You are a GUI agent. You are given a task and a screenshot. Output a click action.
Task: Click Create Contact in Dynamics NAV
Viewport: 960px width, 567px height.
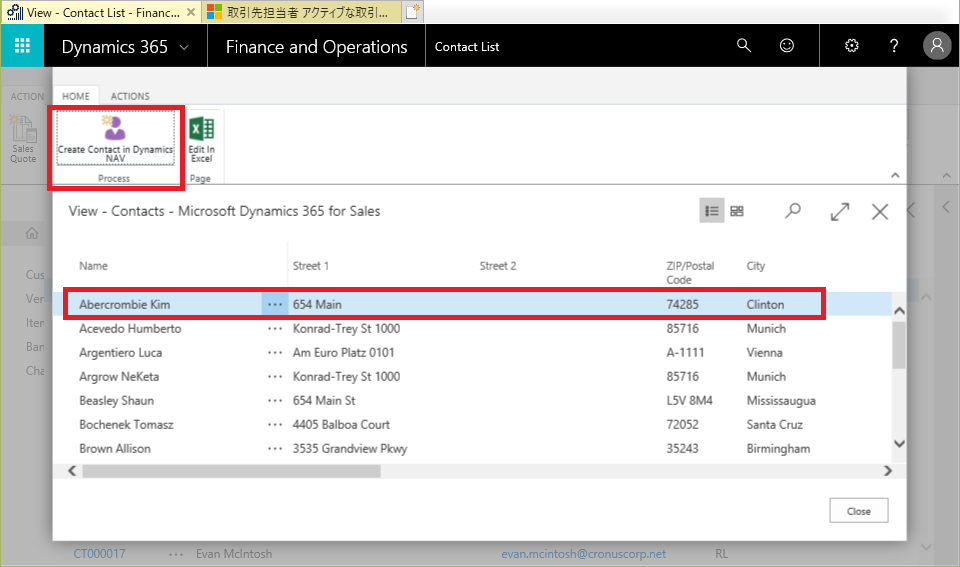pyautogui.click(x=115, y=140)
